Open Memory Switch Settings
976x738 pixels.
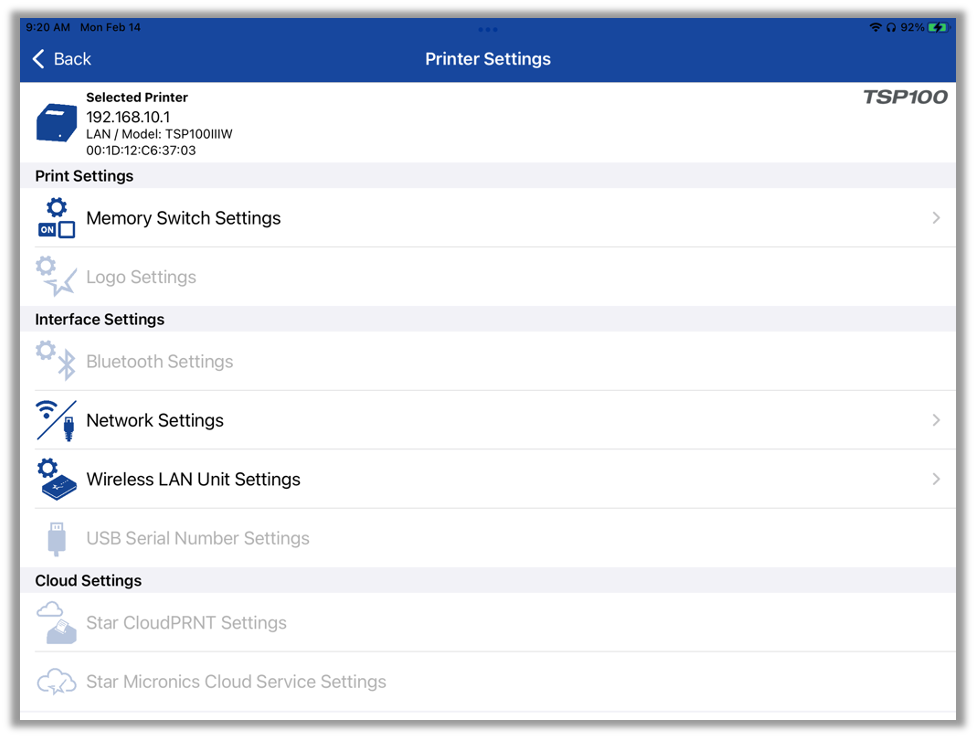[184, 218]
